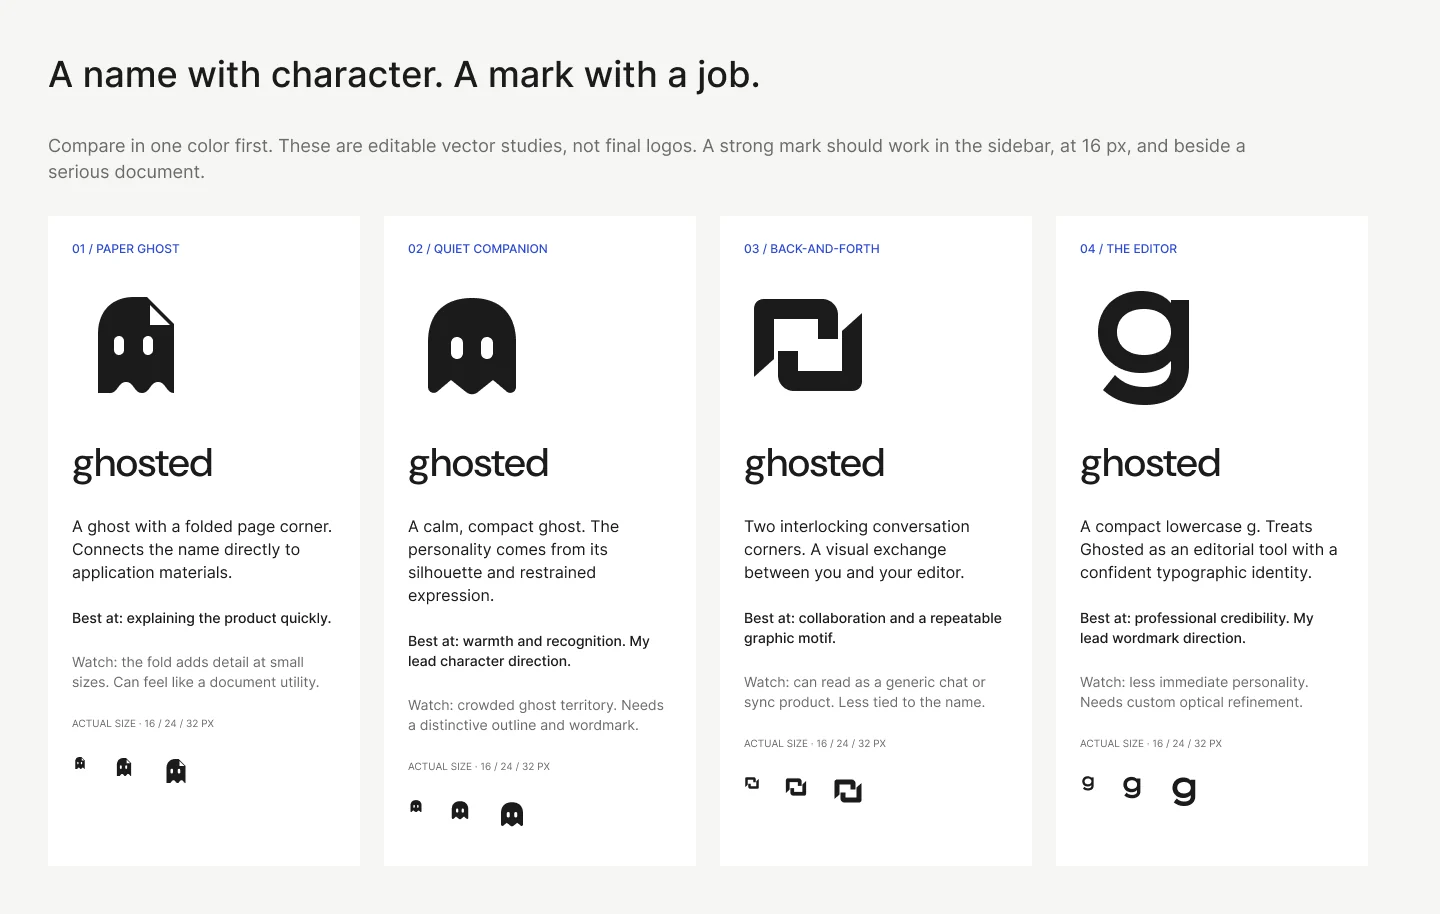This screenshot has width=1440, height=914.
Task: Click 'Watch: crowded ghost territory' note
Action: click(x=536, y=715)
